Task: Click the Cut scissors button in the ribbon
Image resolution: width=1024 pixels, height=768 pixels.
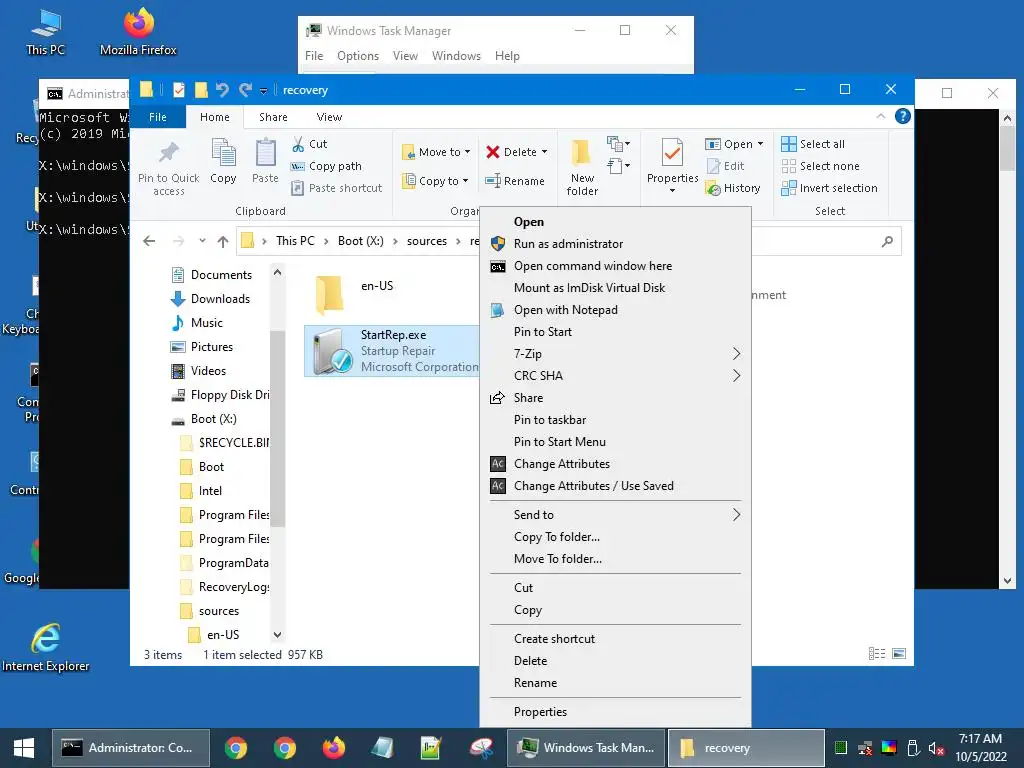Action: pyautogui.click(x=309, y=144)
